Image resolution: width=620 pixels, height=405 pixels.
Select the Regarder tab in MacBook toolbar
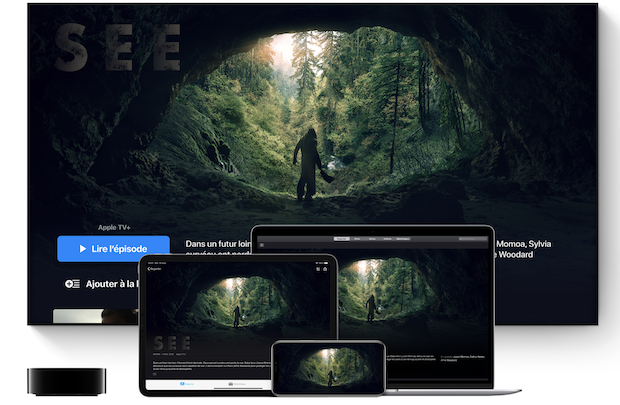(342, 239)
